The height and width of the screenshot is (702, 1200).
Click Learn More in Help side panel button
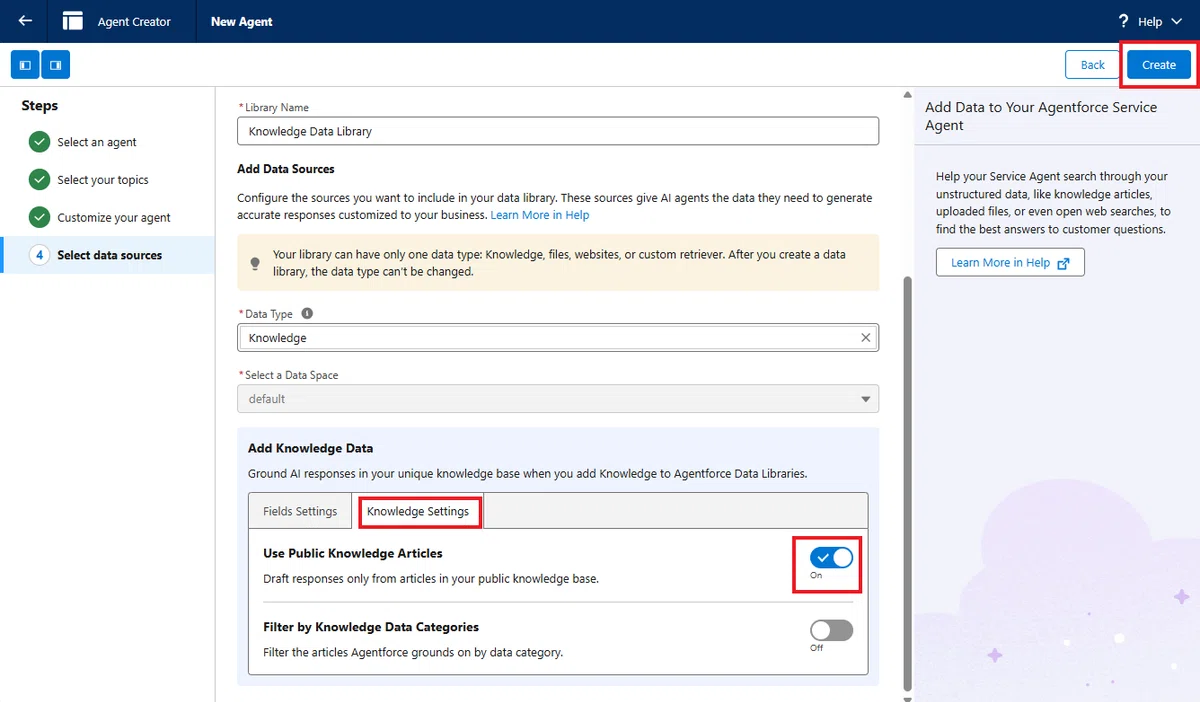1010,262
